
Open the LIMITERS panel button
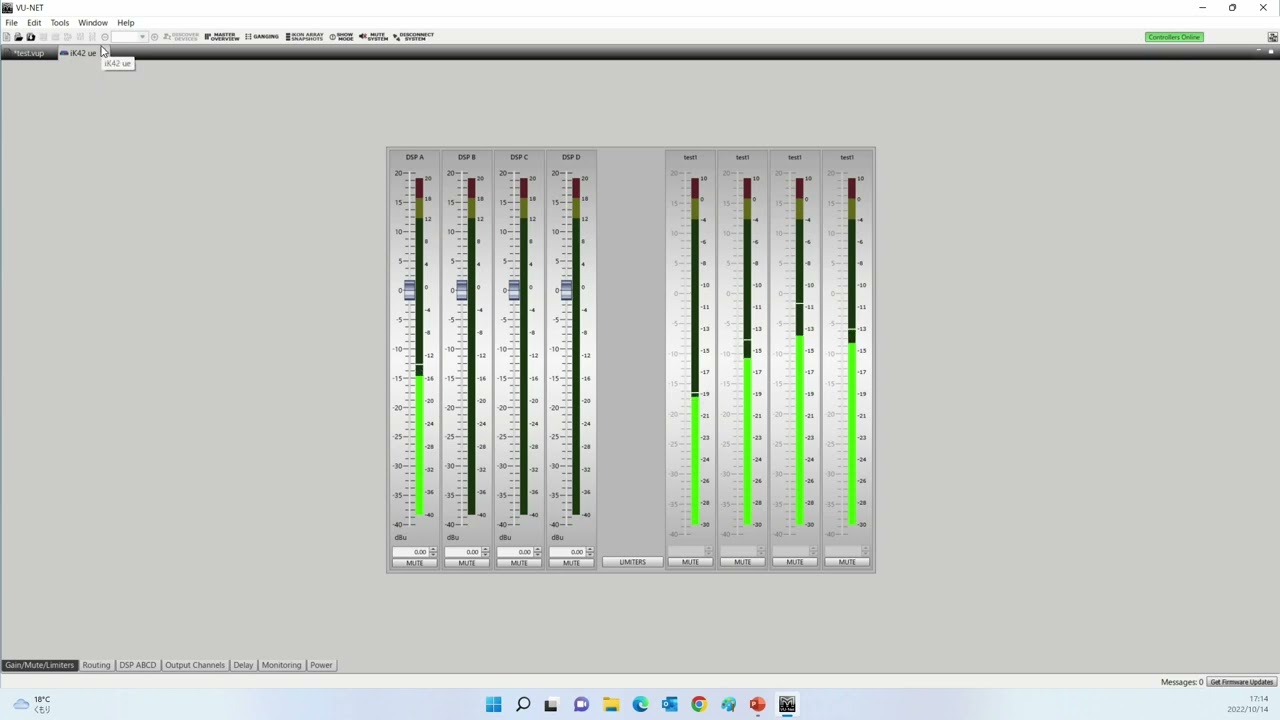pos(632,562)
